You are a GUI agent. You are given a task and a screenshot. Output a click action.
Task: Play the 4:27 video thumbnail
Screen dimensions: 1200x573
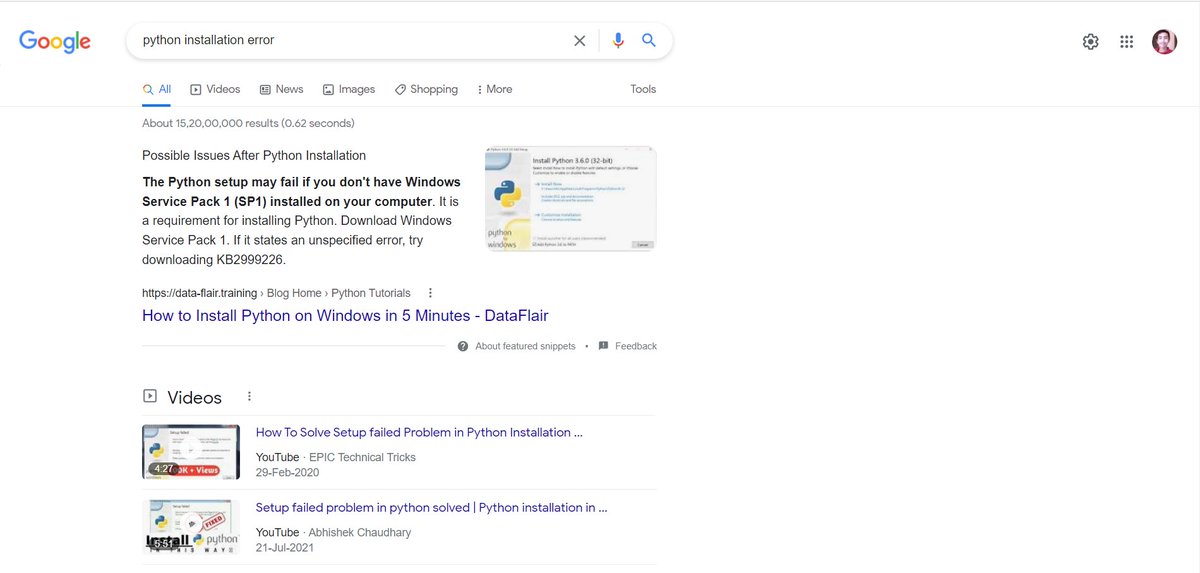point(191,452)
